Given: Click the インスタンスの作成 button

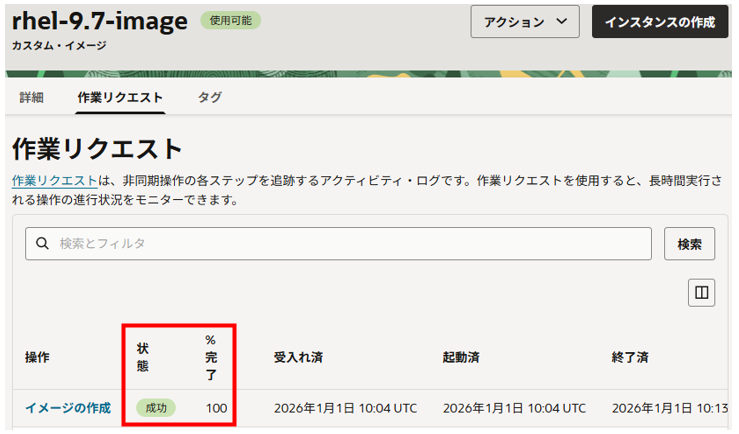Looking at the screenshot, I should (659, 22).
